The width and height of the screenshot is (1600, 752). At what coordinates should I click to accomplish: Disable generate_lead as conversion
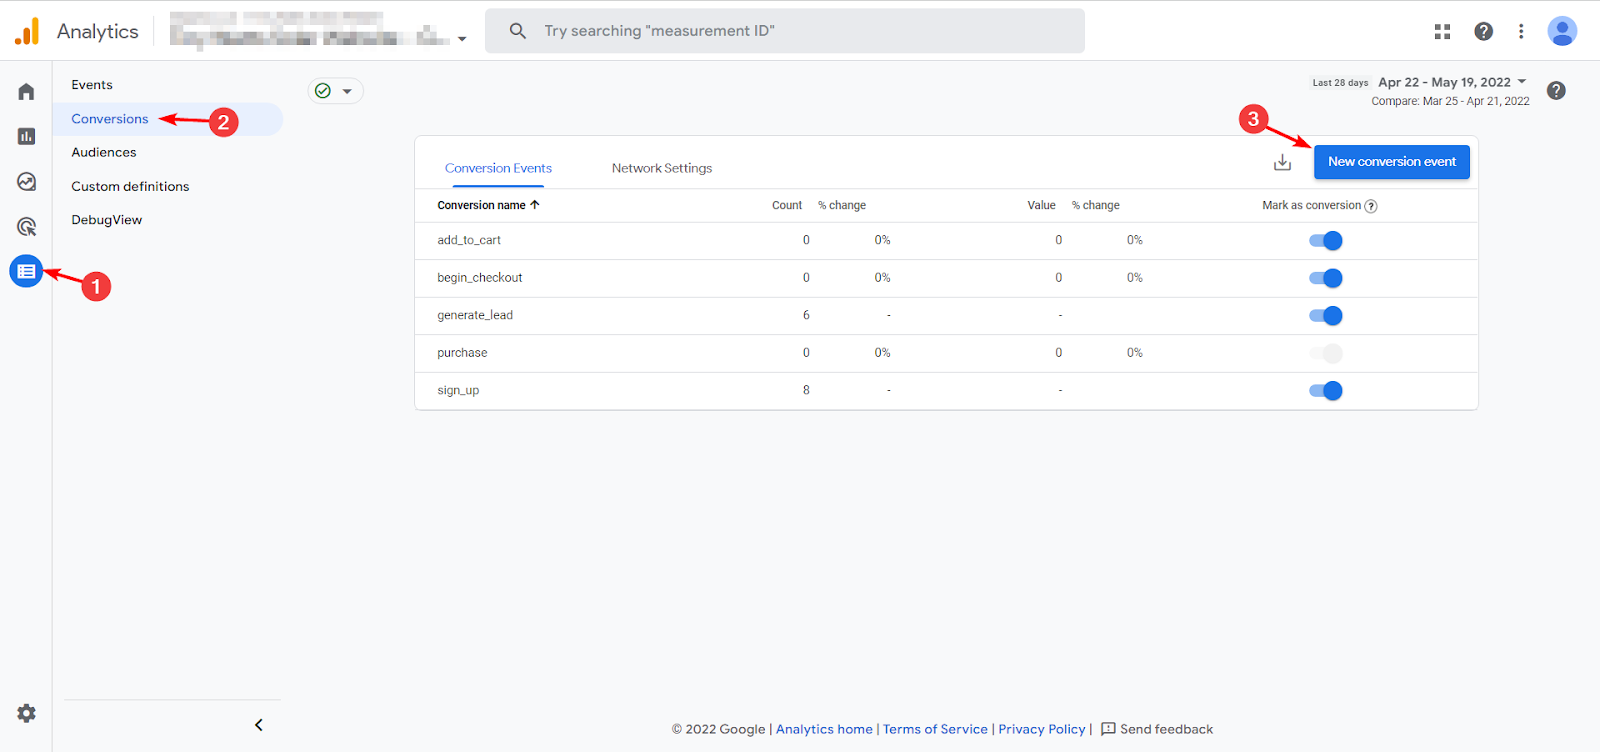(x=1325, y=316)
